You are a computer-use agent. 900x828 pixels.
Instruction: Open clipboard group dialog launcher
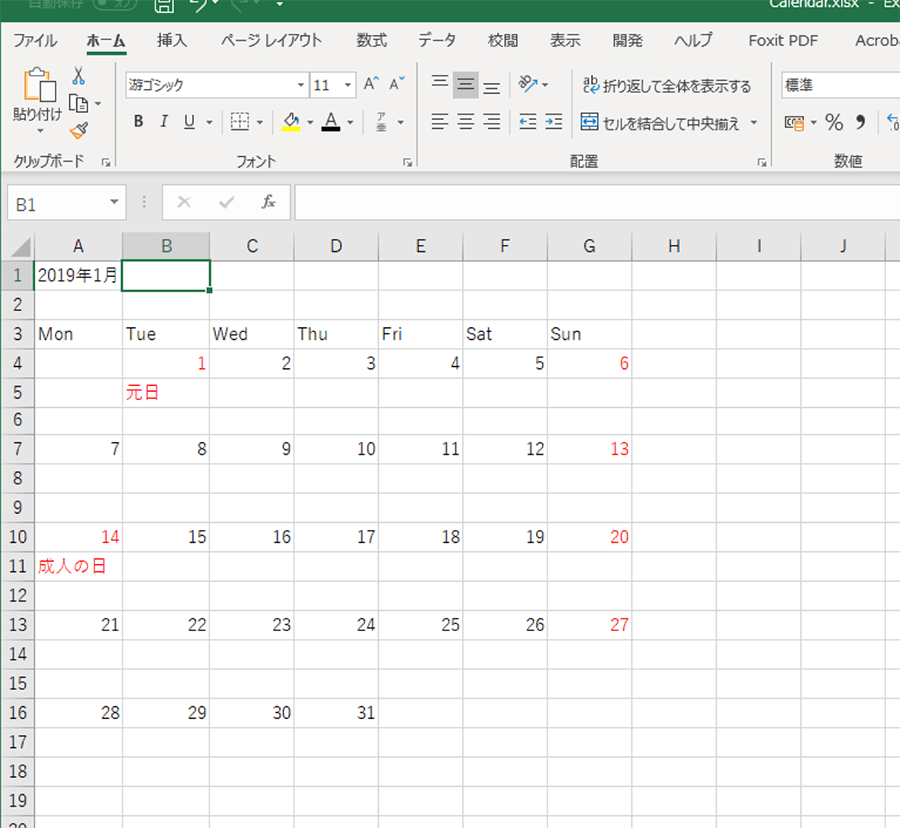106,162
